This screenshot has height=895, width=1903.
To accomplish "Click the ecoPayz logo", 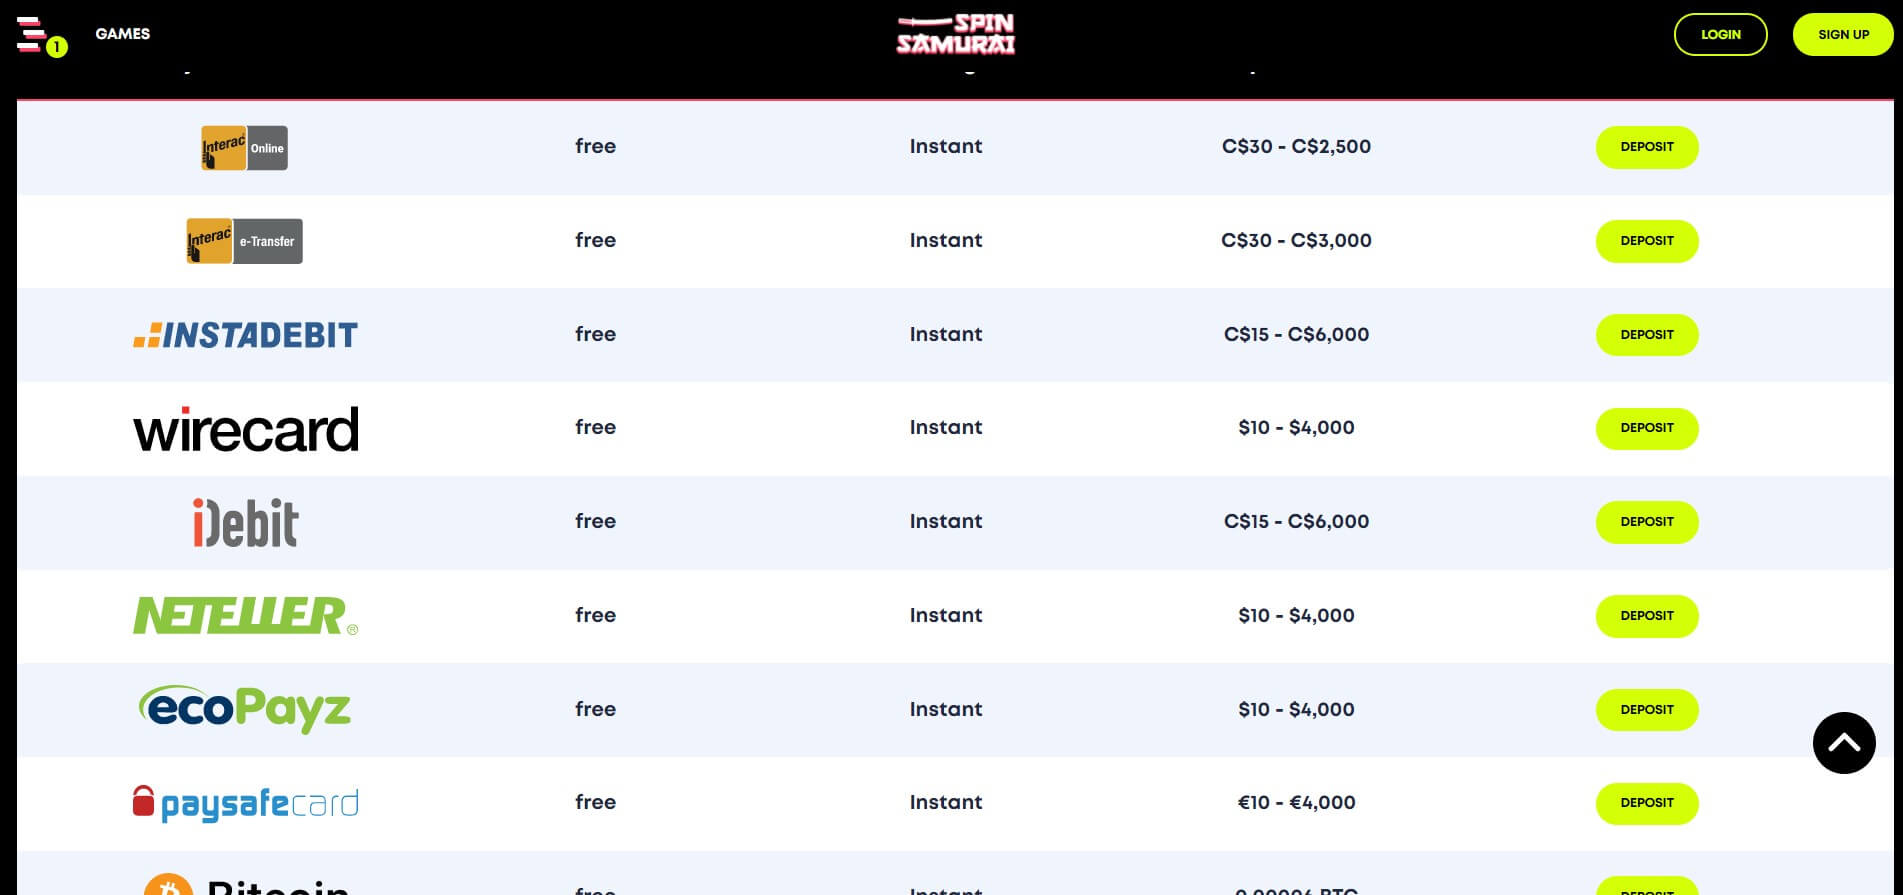I will pos(245,709).
